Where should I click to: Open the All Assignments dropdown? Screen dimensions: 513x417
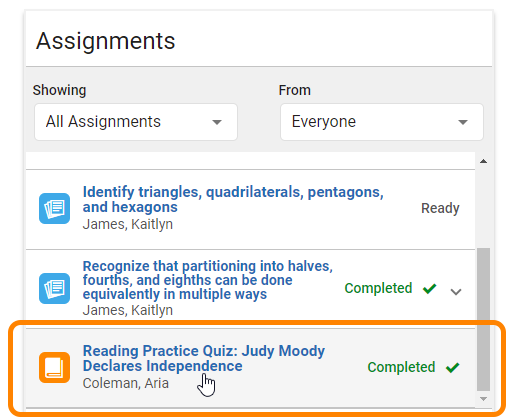[x=136, y=122]
